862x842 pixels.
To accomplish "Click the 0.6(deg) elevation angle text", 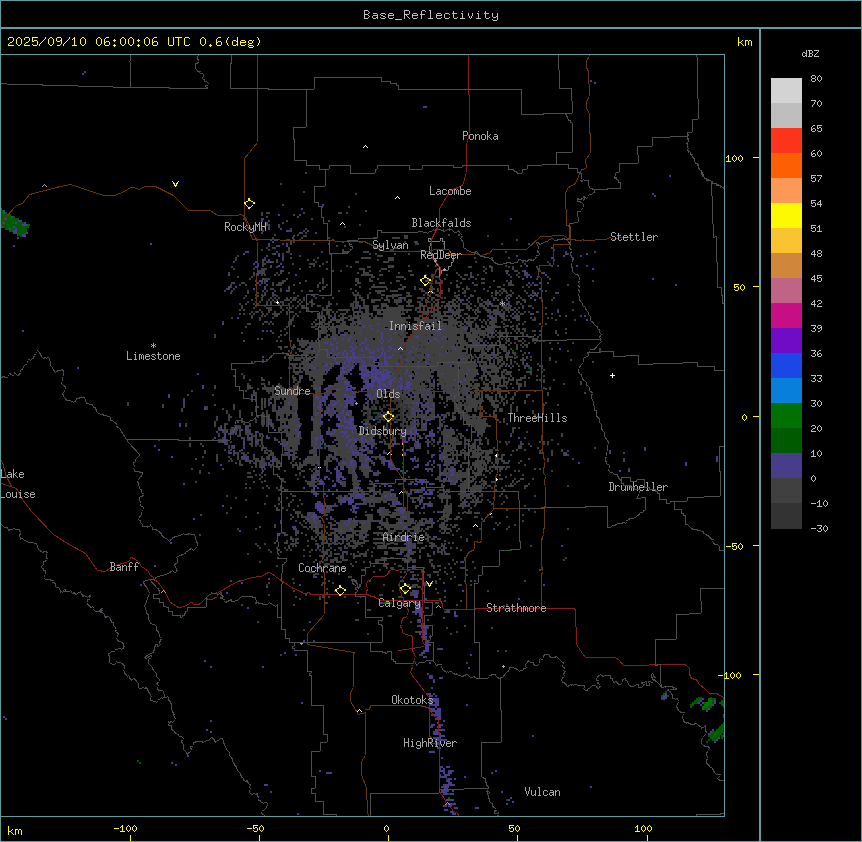I will click(x=230, y=42).
